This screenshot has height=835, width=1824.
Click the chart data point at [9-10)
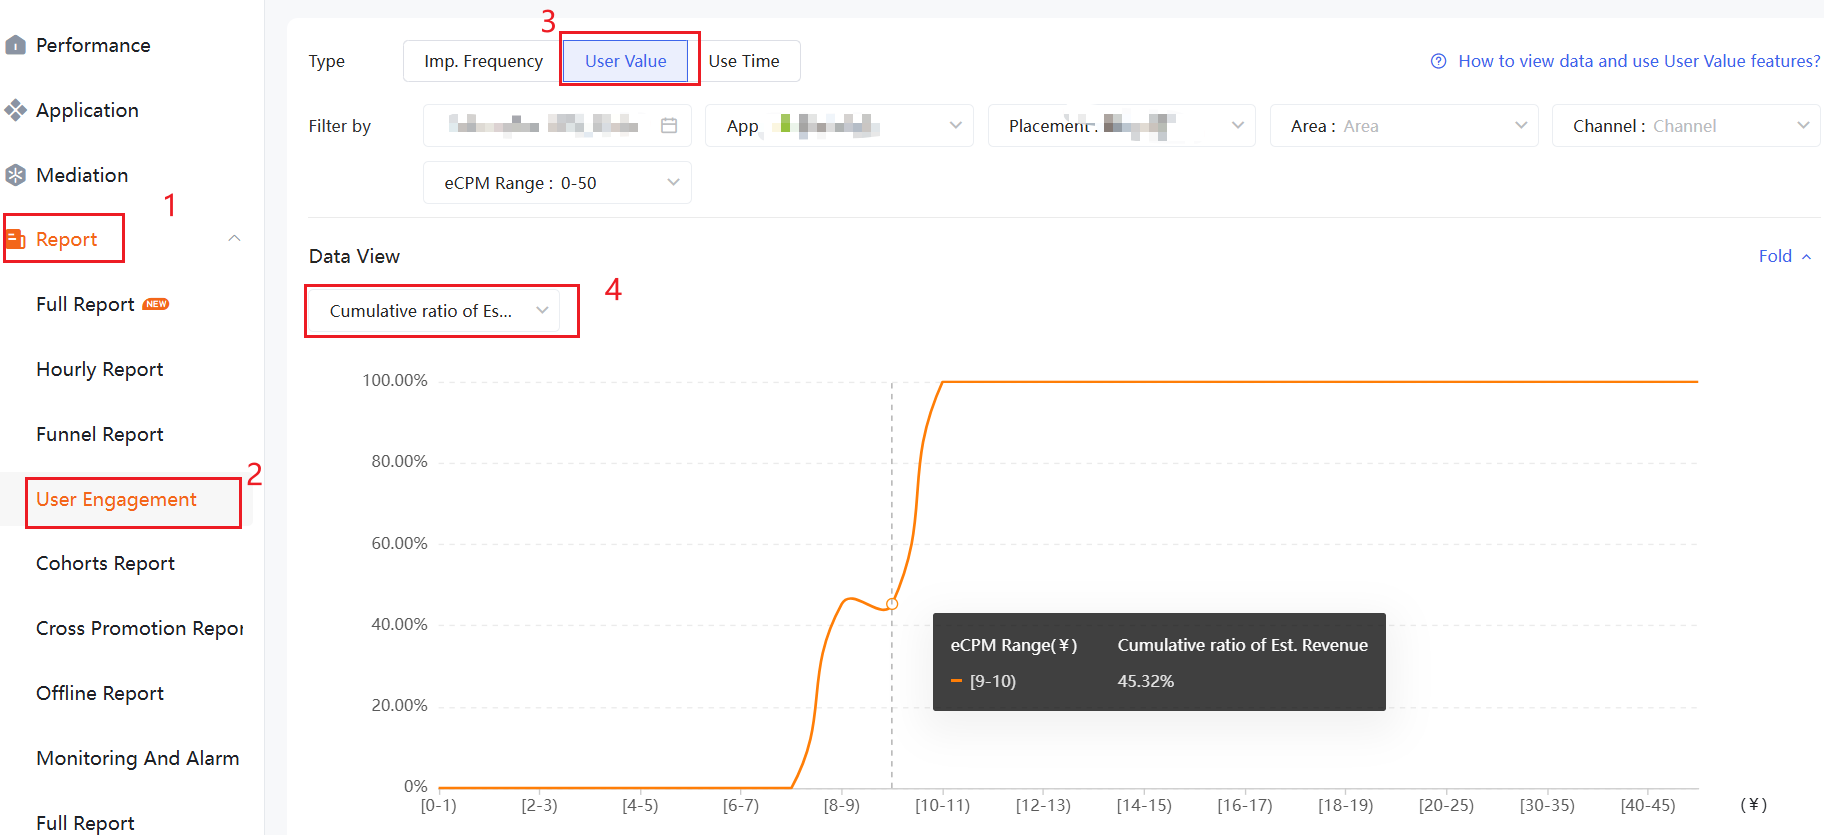coord(892,604)
